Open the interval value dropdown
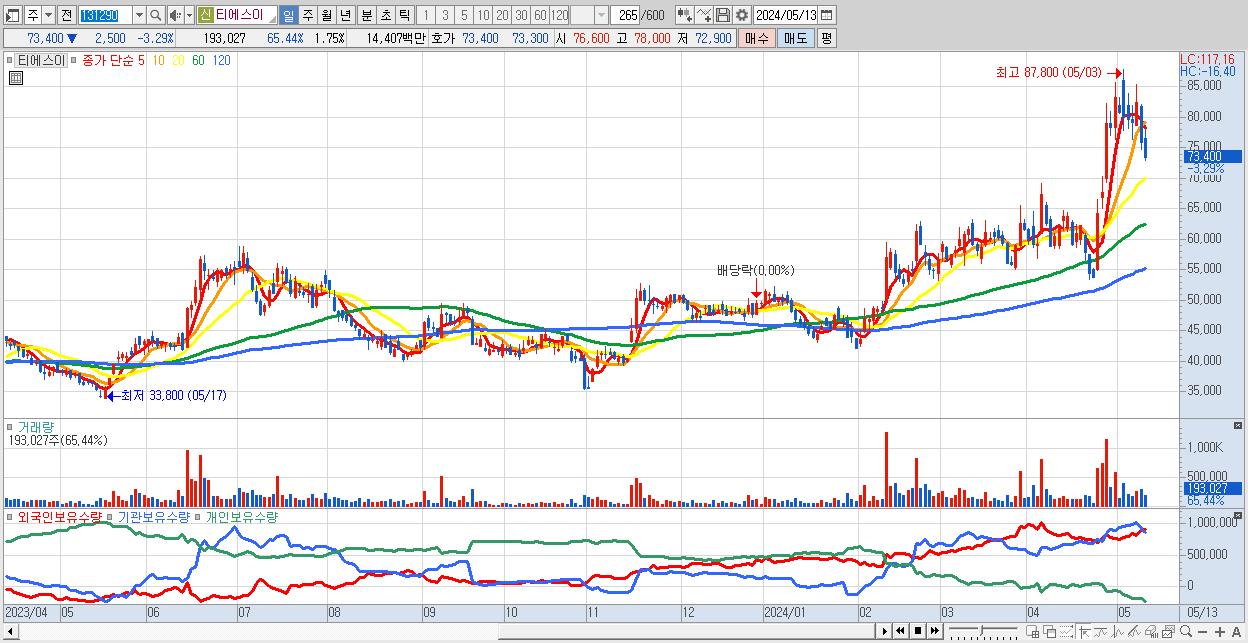 (601, 15)
